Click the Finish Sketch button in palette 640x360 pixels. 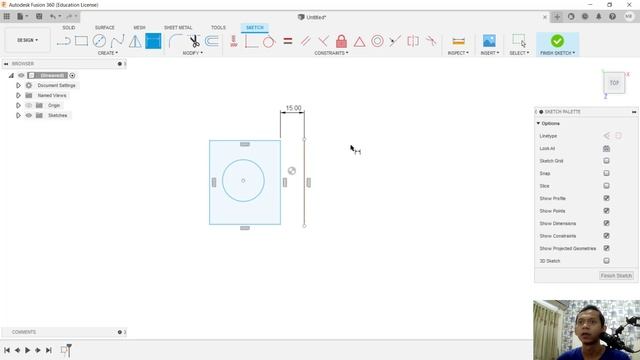[616, 276]
